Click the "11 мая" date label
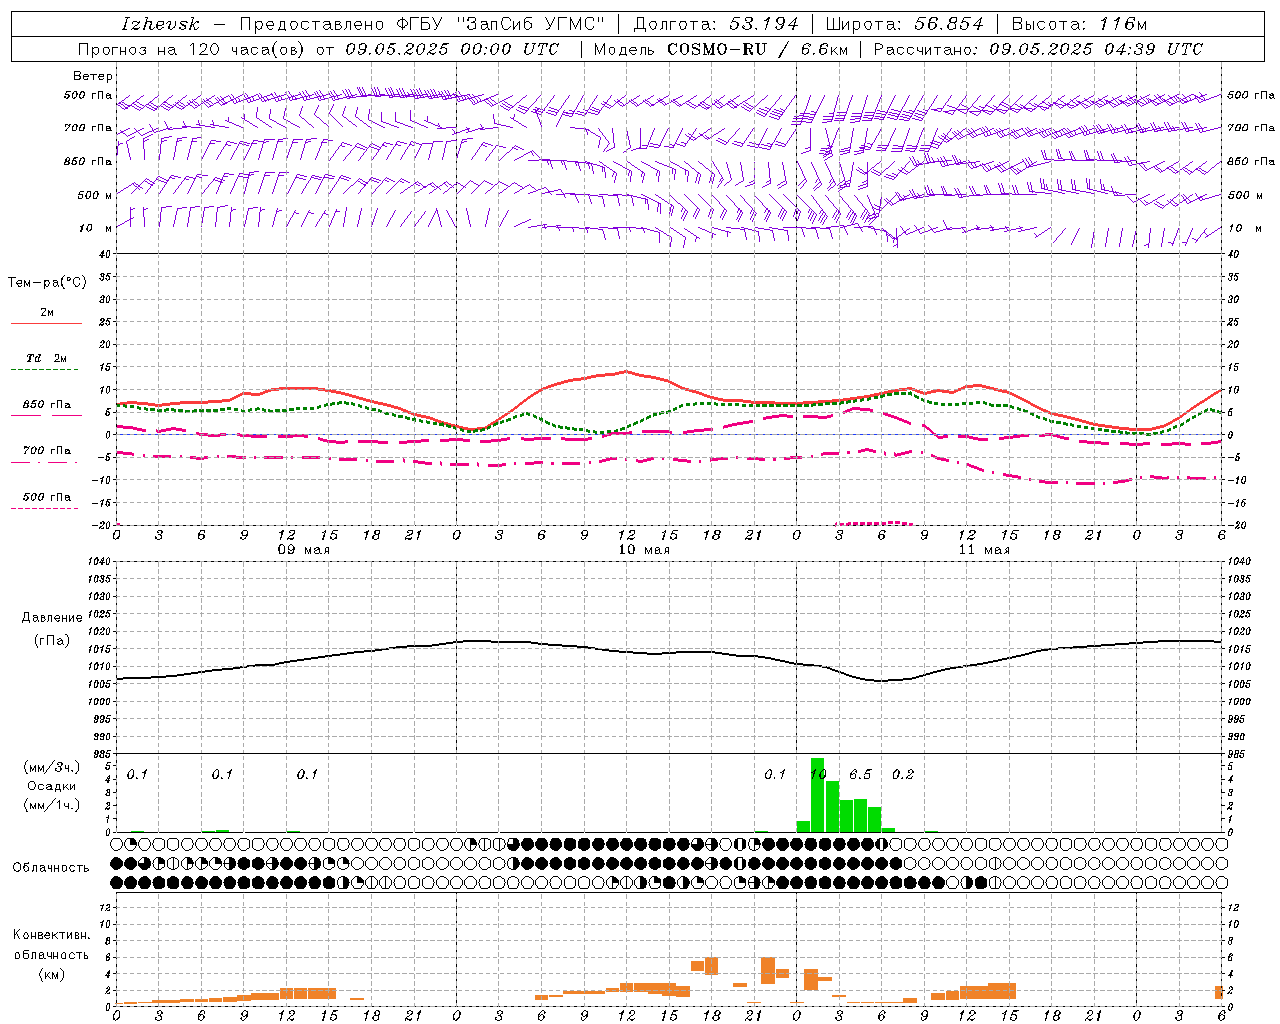Image resolution: width=1280 pixels, height=1024 pixels. point(984,550)
